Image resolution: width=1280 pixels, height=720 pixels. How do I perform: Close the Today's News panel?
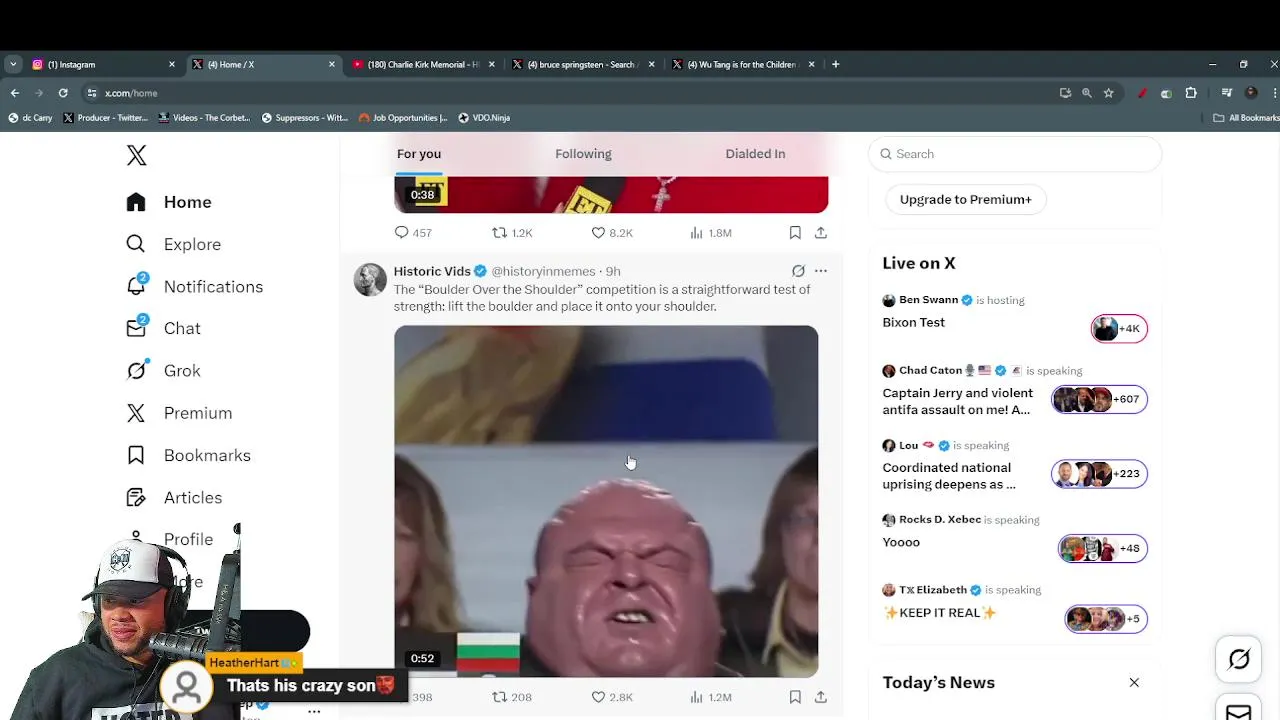[1134, 682]
